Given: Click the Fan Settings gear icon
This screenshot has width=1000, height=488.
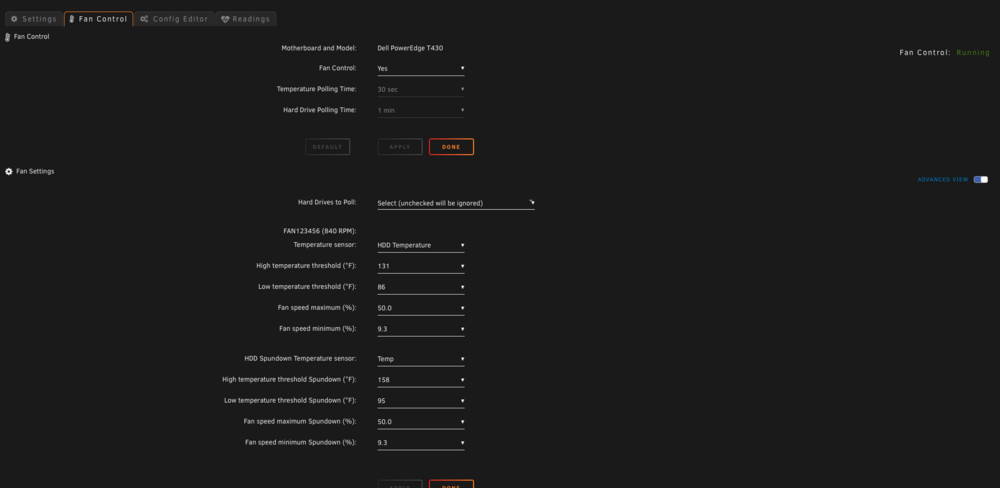Looking at the screenshot, I should click(9, 172).
